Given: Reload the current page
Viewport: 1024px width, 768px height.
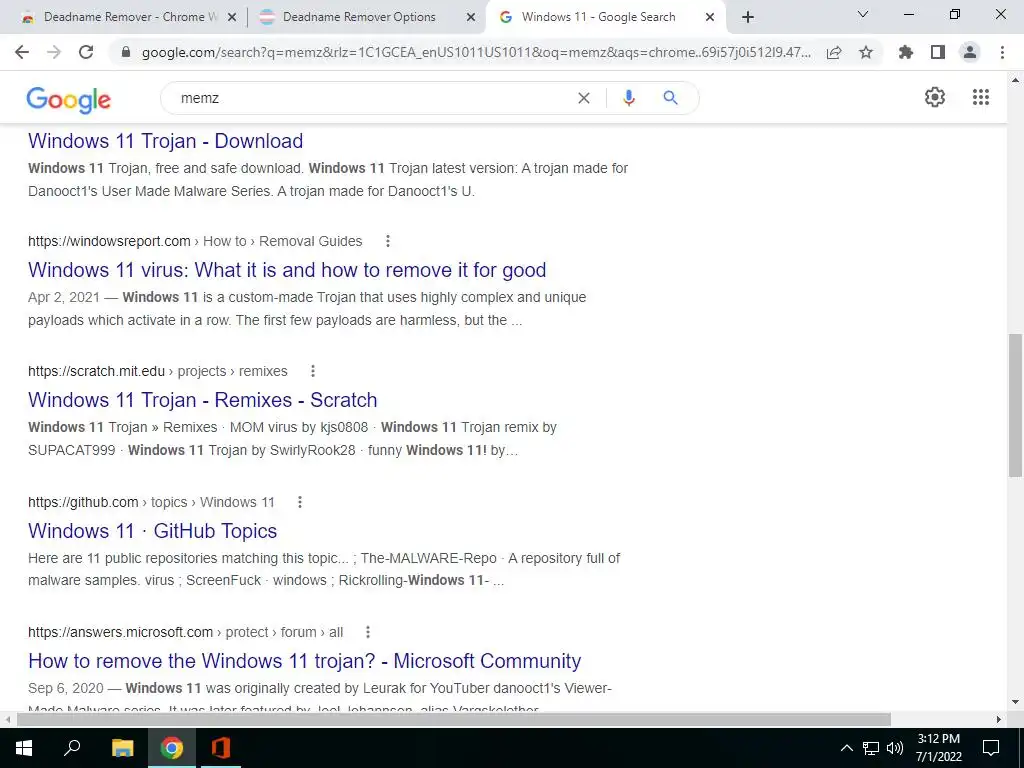Looking at the screenshot, I should point(86,52).
